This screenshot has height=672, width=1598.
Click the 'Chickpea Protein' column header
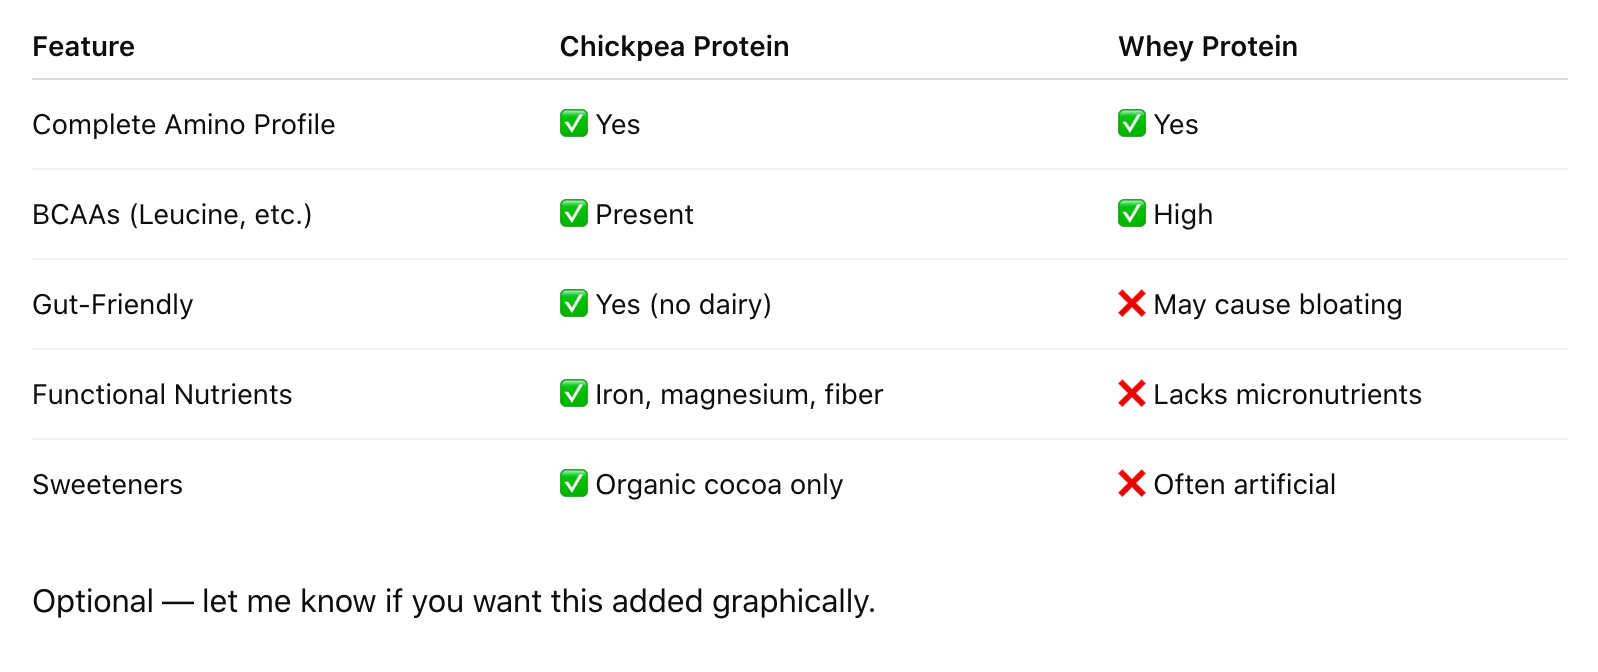(x=674, y=46)
